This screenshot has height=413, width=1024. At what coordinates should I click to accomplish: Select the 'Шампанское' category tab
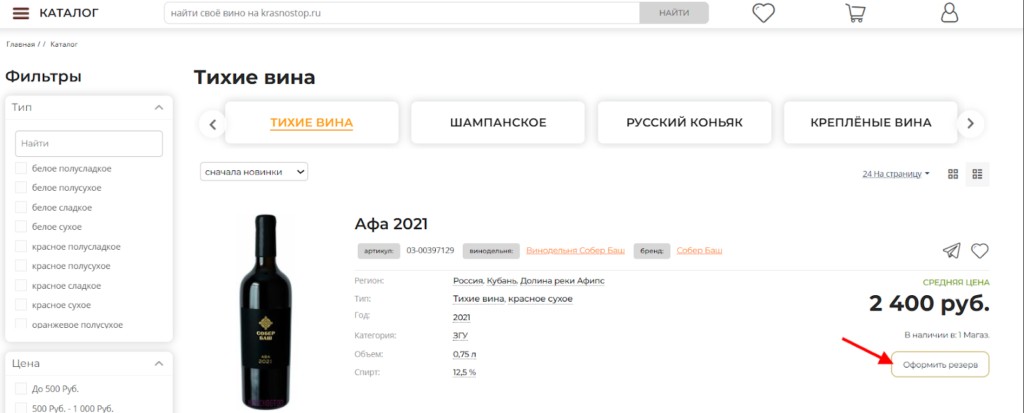click(498, 123)
